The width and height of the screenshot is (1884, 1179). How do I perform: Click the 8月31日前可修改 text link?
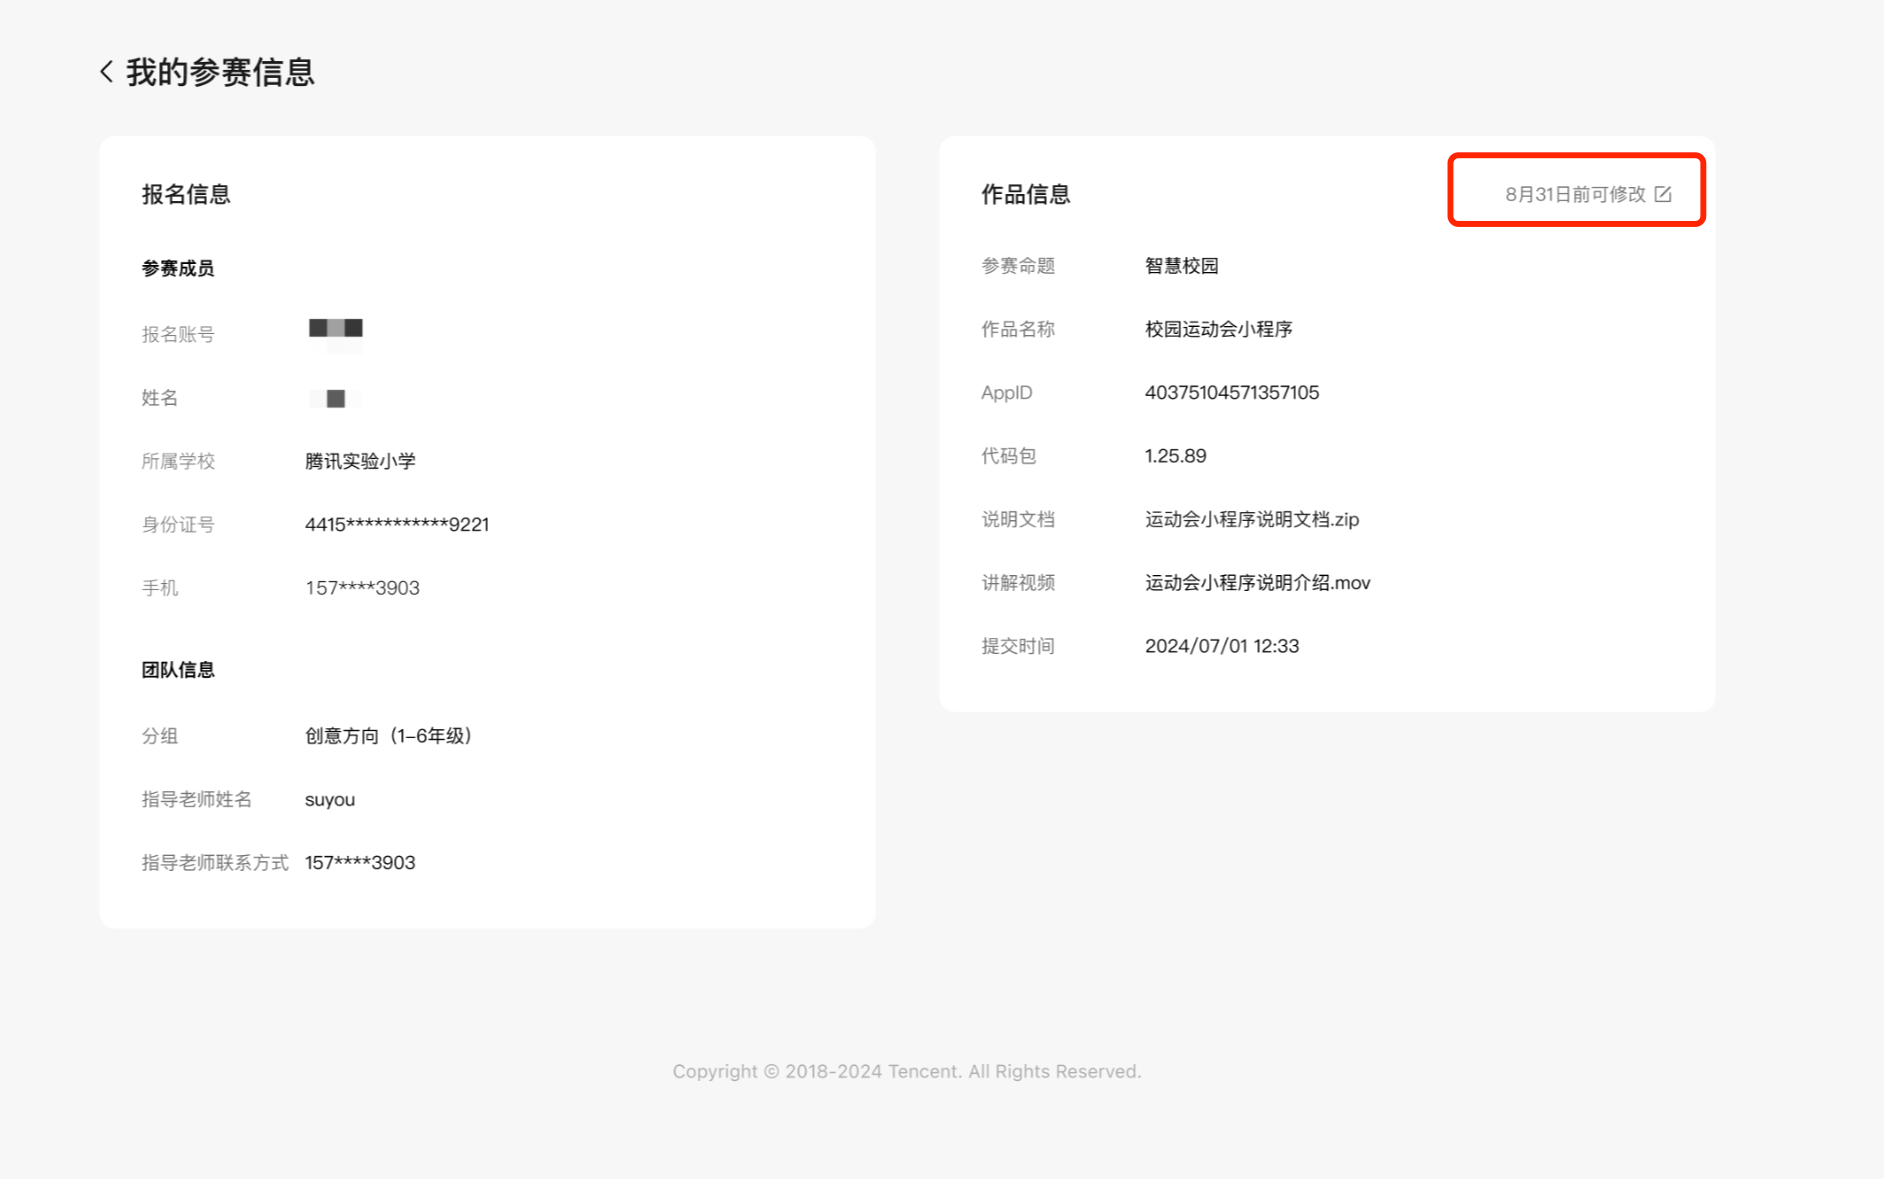[x=1574, y=194]
